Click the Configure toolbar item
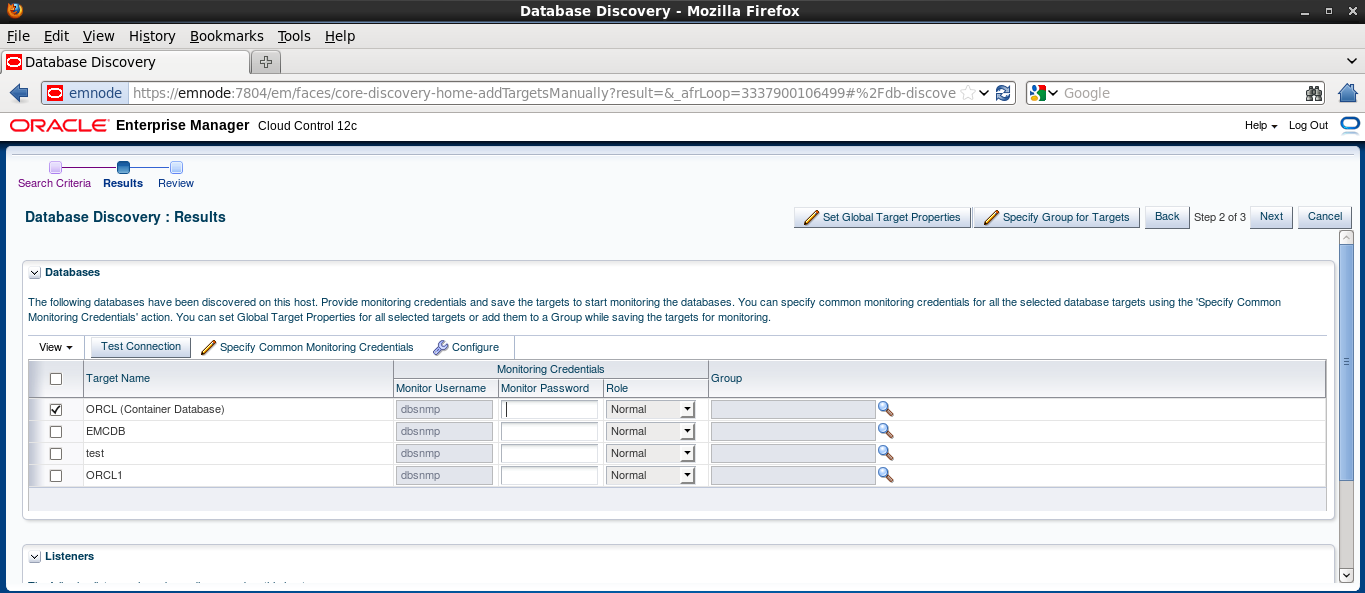Viewport: 1365px width, 593px height. [x=466, y=347]
